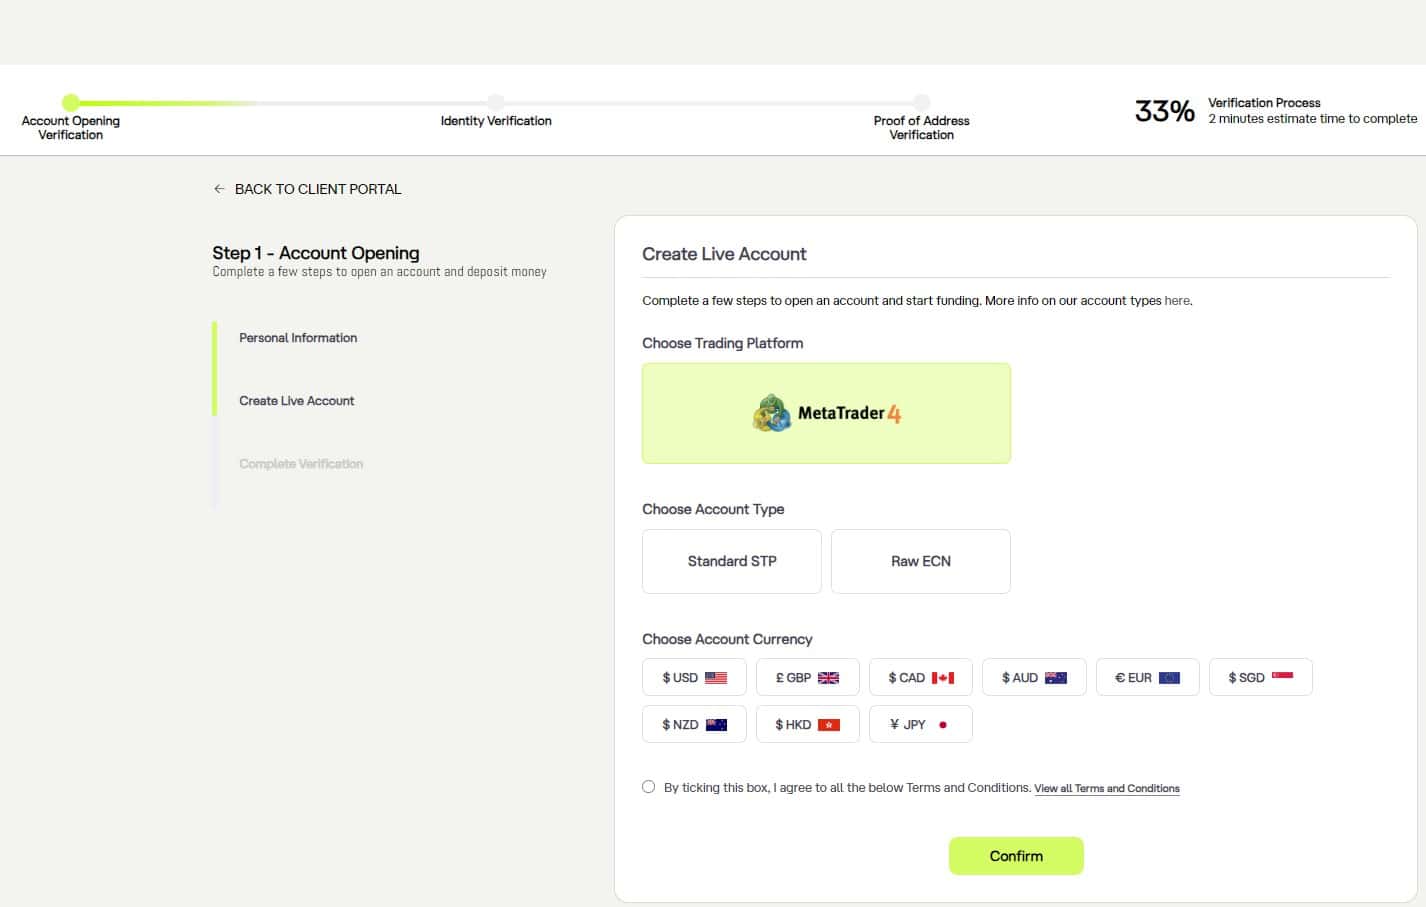
Task: Choose USD currency with US flag
Action: click(694, 677)
